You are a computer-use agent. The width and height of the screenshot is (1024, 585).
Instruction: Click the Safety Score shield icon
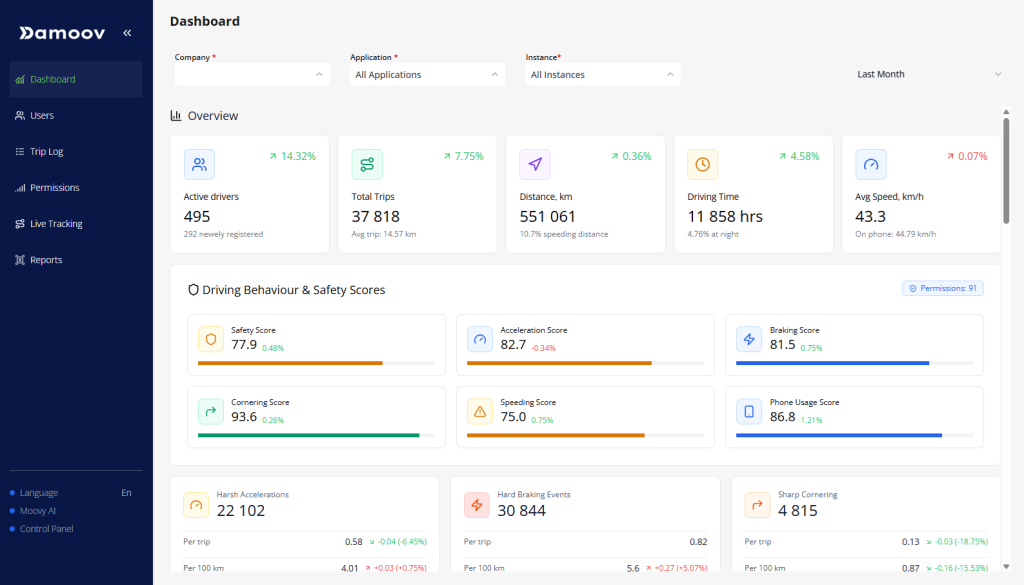pyautogui.click(x=211, y=340)
